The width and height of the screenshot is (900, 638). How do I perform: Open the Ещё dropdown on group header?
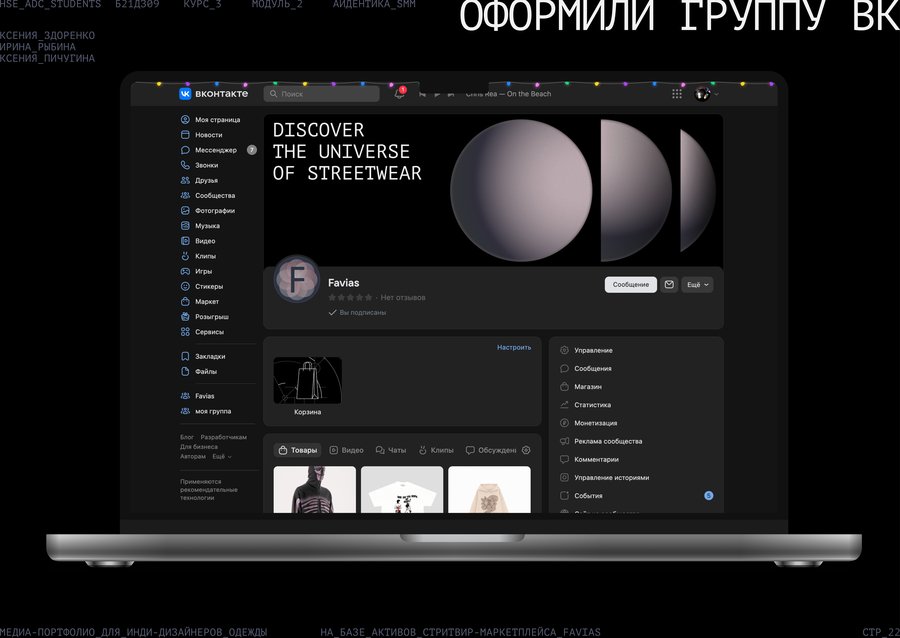pos(697,285)
